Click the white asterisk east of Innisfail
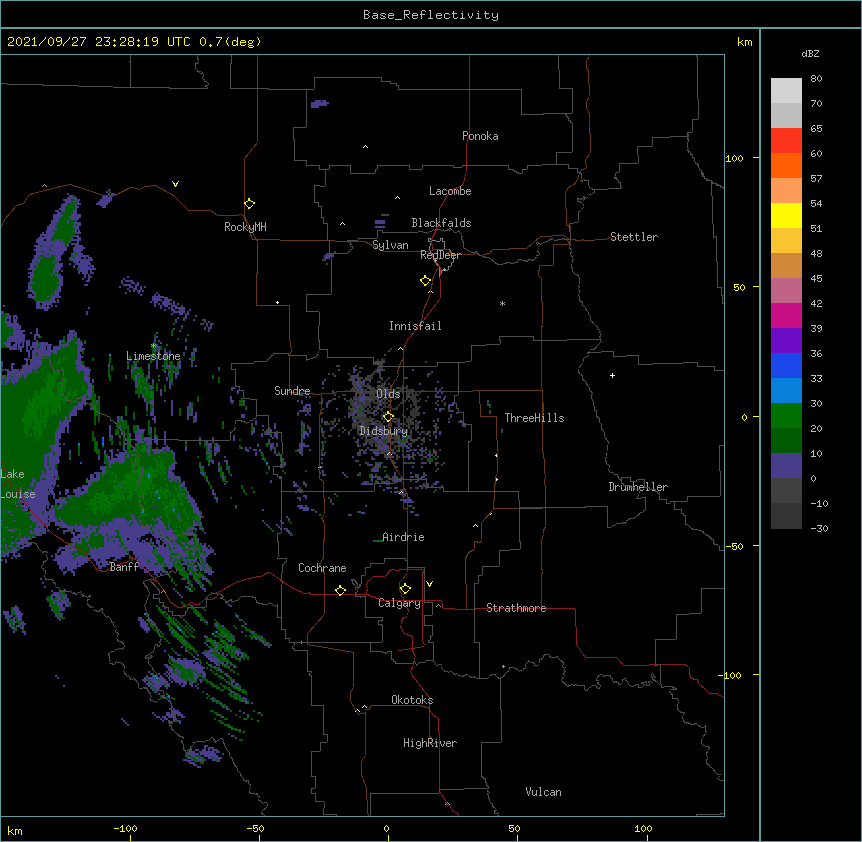 tap(502, 303)
